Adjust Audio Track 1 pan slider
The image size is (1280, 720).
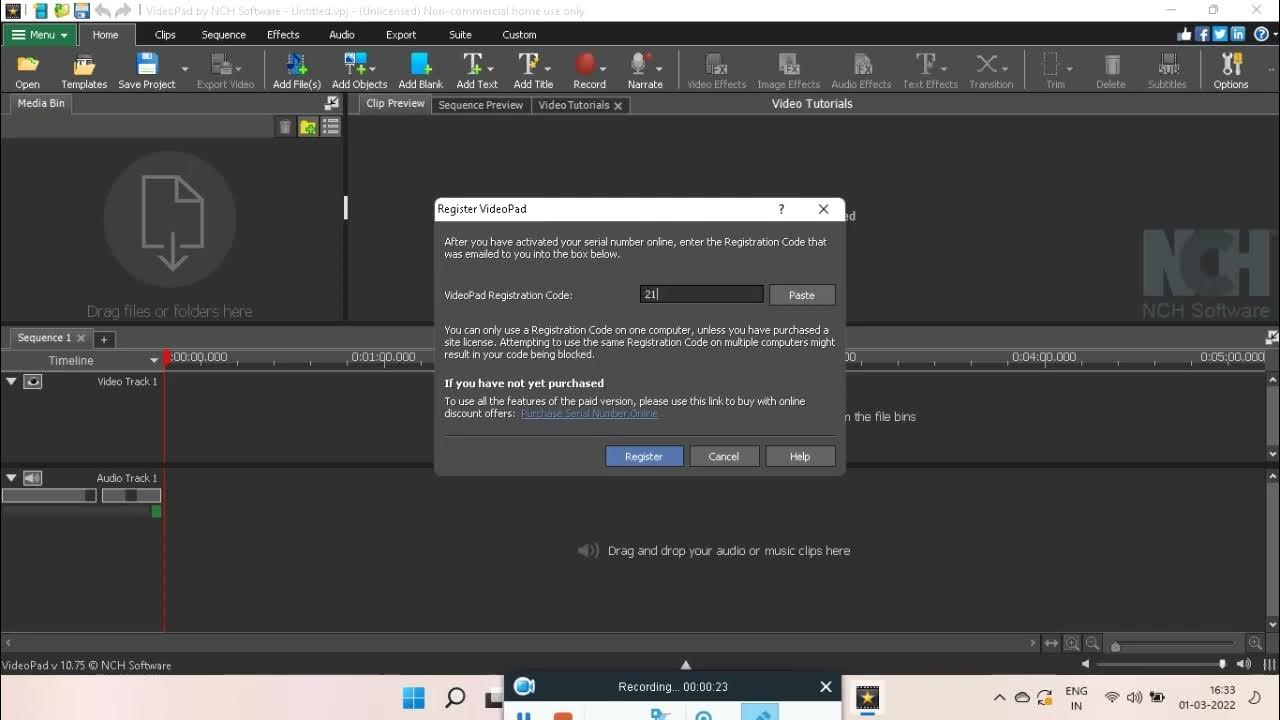(x=131, y=495)
